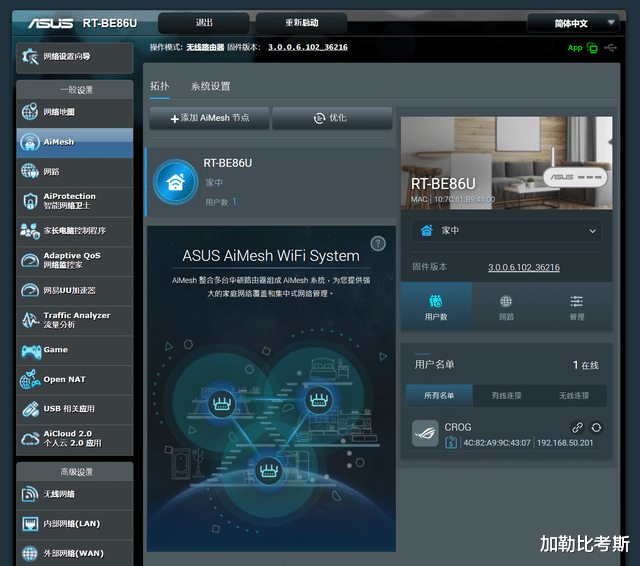Open USB 相关应用 icon
The height and width of the screenshot is (566, 640).
(x=30, y=409)
